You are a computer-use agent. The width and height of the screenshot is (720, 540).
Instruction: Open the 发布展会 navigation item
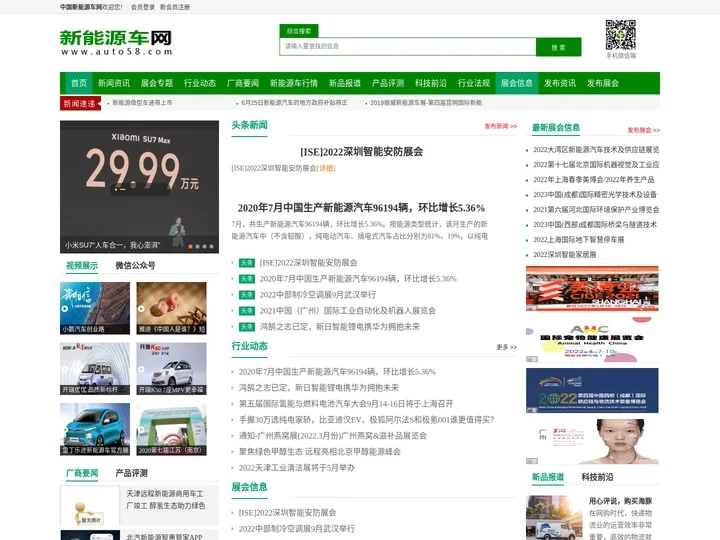(603, 83)
